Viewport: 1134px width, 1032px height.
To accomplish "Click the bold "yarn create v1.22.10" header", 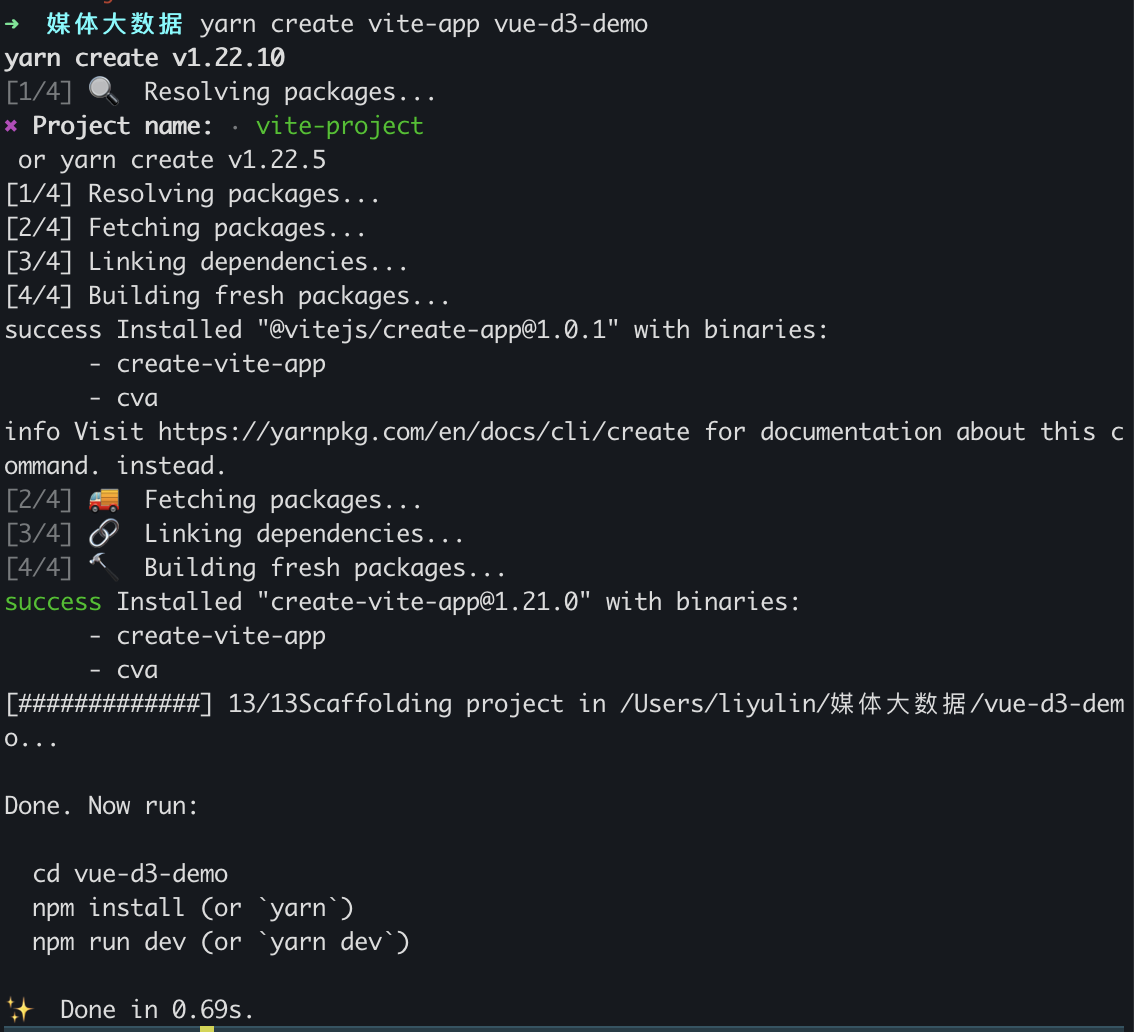I will pyautogui.click(x=144, y=58).
